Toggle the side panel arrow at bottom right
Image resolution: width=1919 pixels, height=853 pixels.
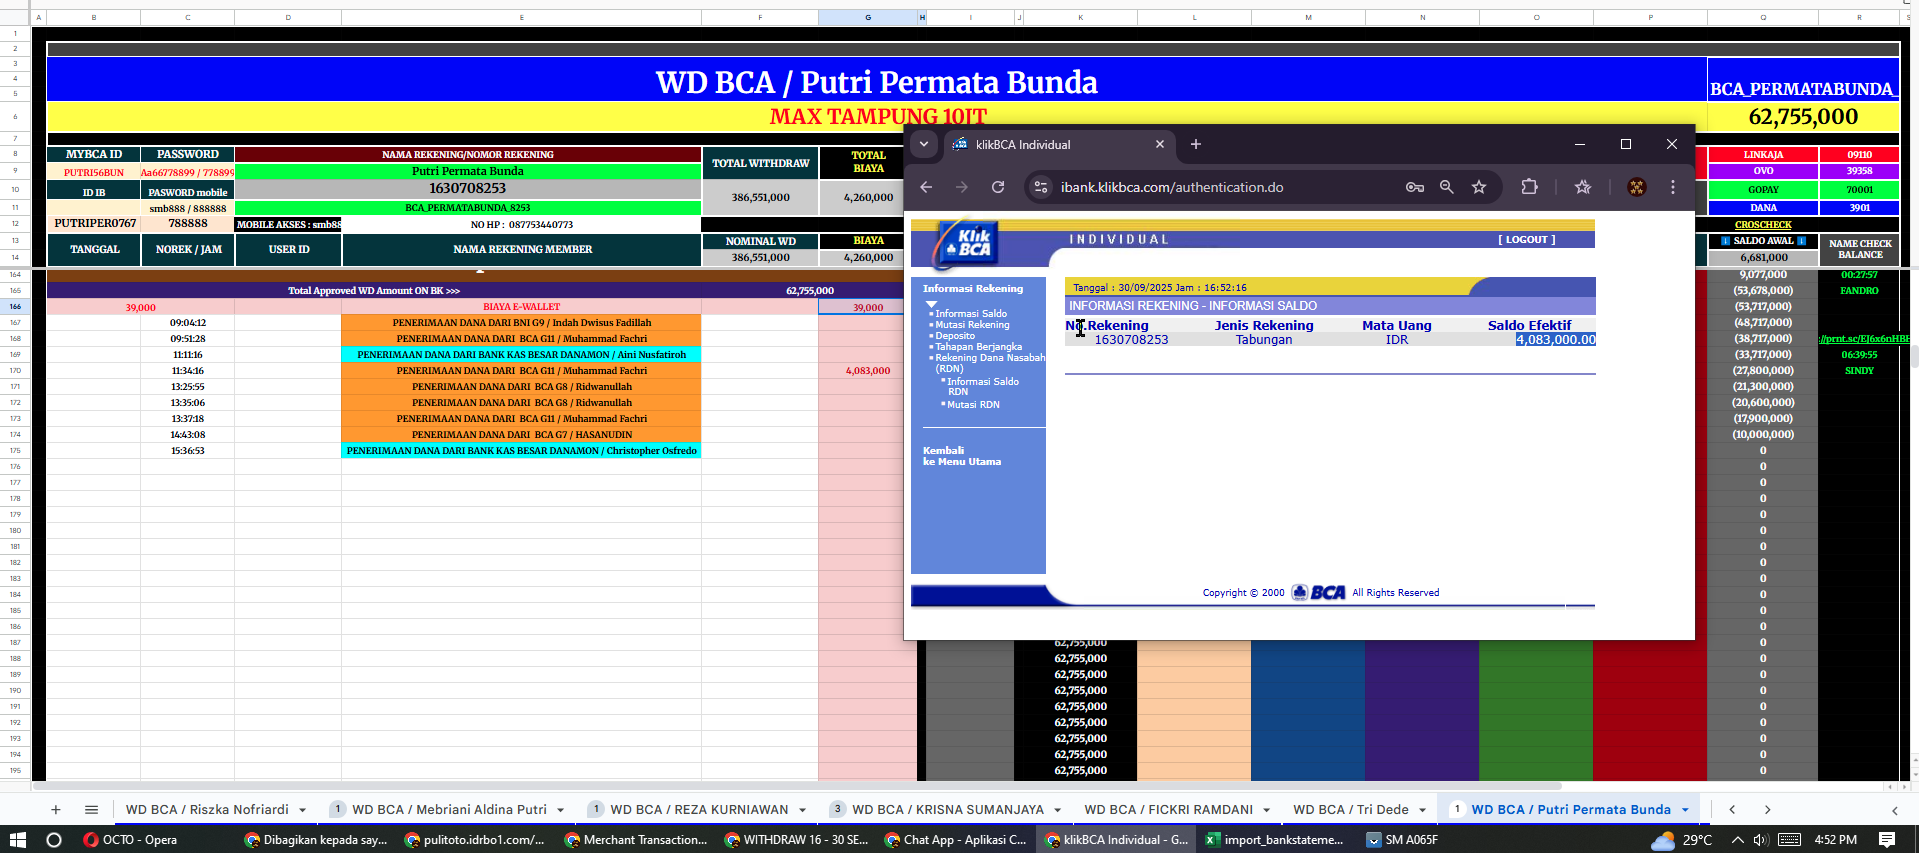(x=1894, y=810)
